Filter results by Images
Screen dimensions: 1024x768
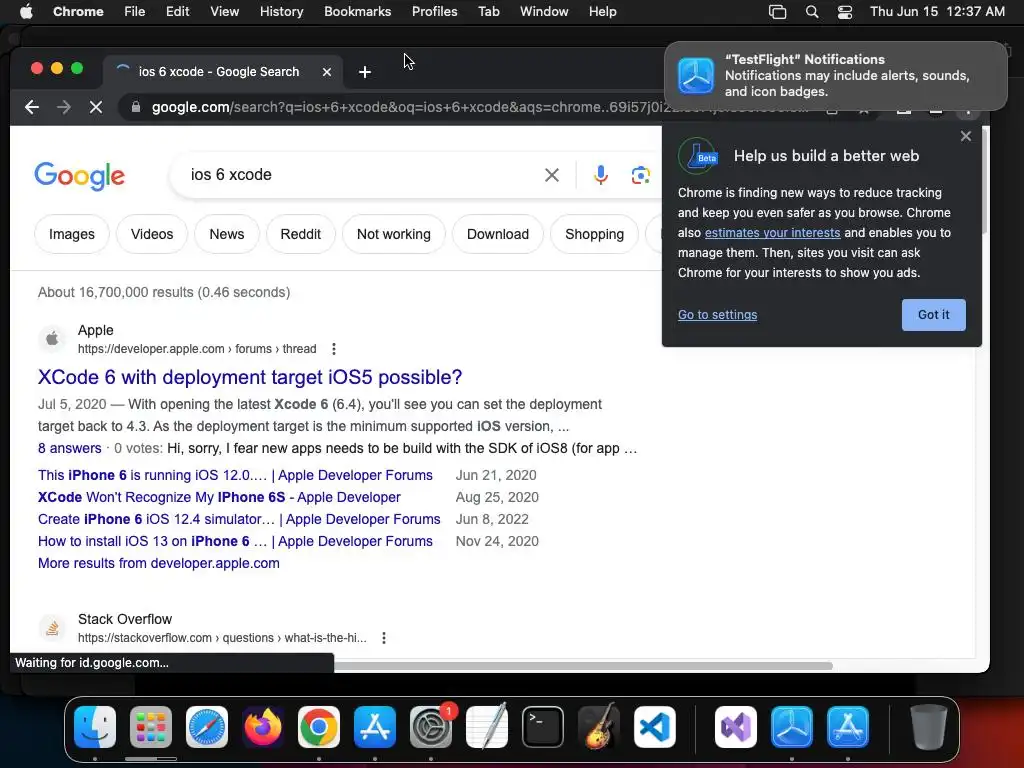[x=72, y=234]
